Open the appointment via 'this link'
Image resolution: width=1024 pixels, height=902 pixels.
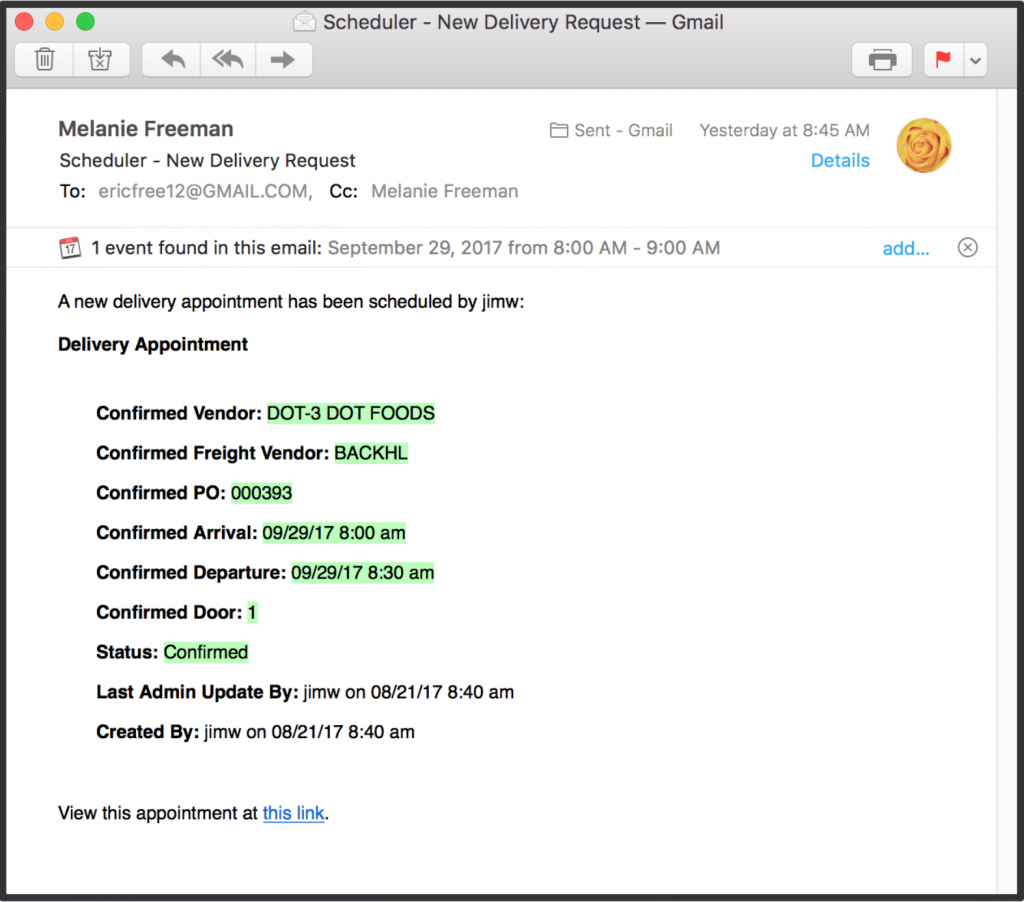[293, 812]
